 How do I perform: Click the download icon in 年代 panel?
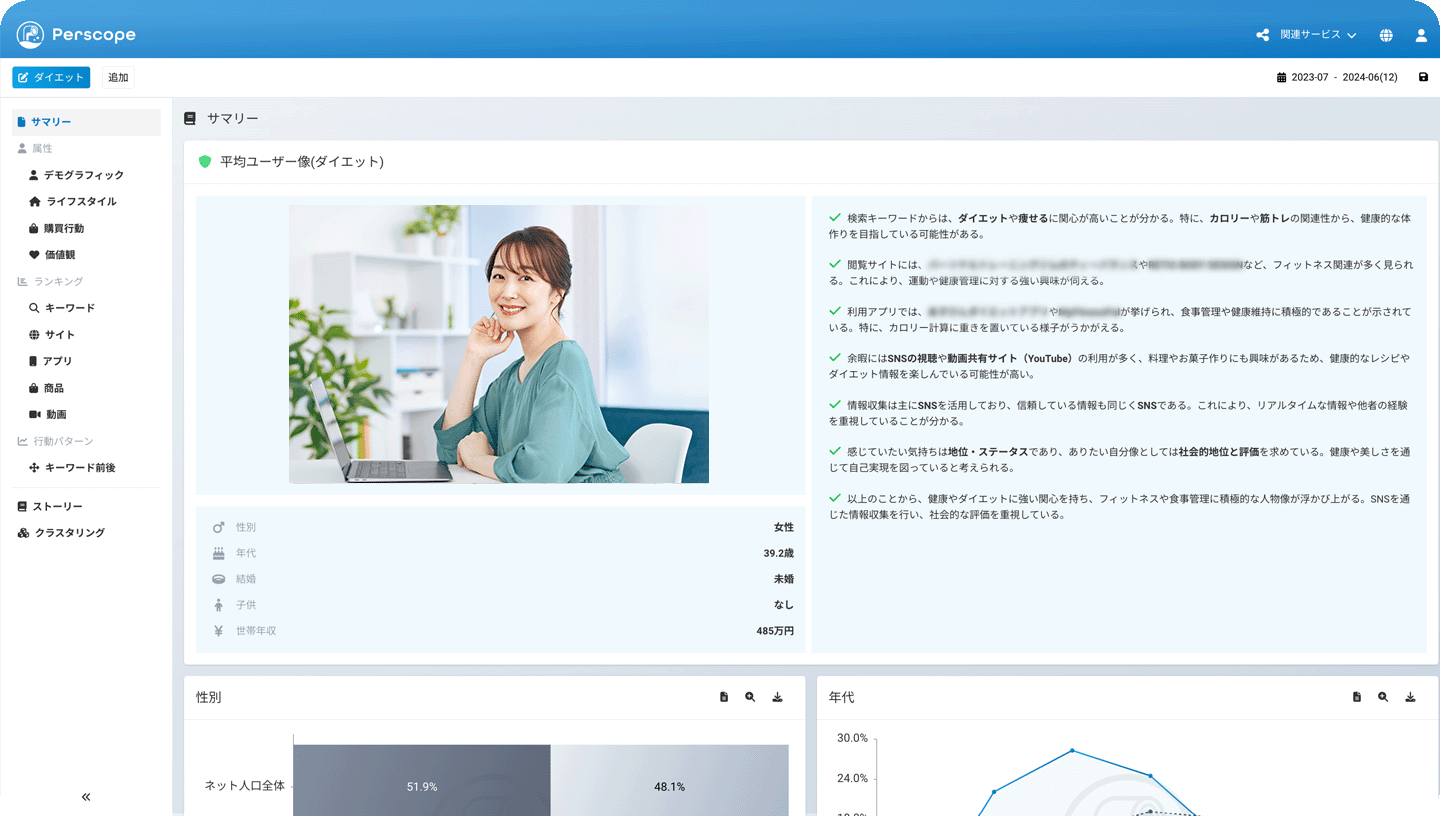click(1410, 697)
